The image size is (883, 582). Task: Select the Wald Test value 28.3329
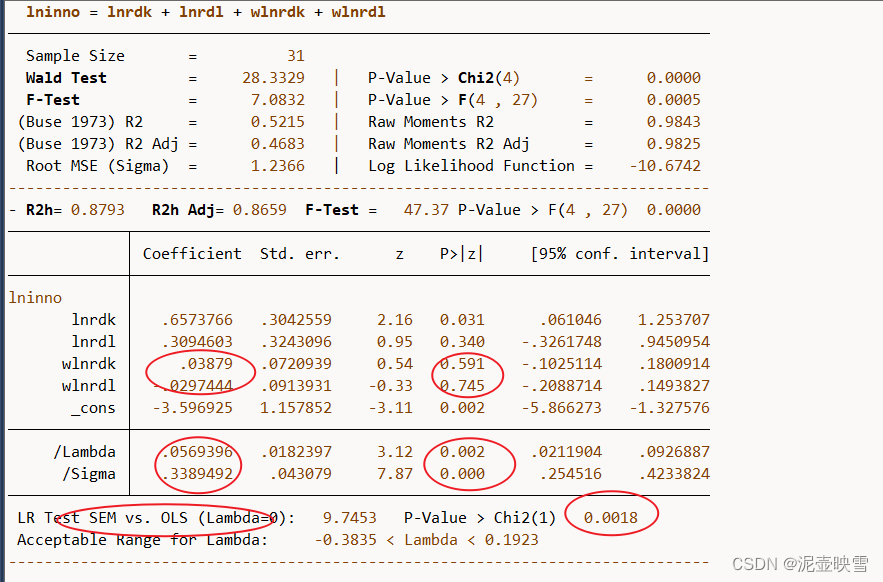(273, 78)
